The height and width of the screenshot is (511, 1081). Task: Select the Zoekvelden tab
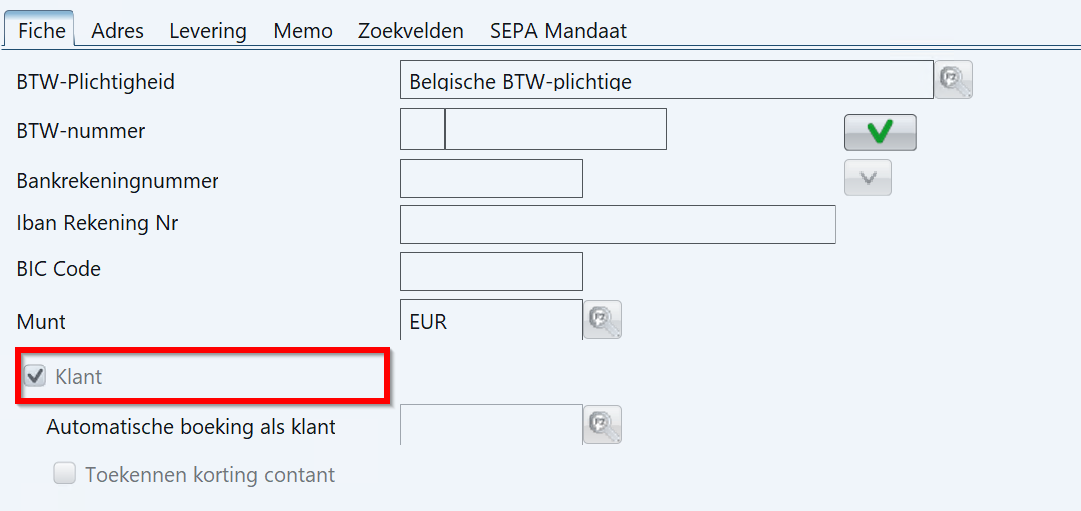pos(411,31)
